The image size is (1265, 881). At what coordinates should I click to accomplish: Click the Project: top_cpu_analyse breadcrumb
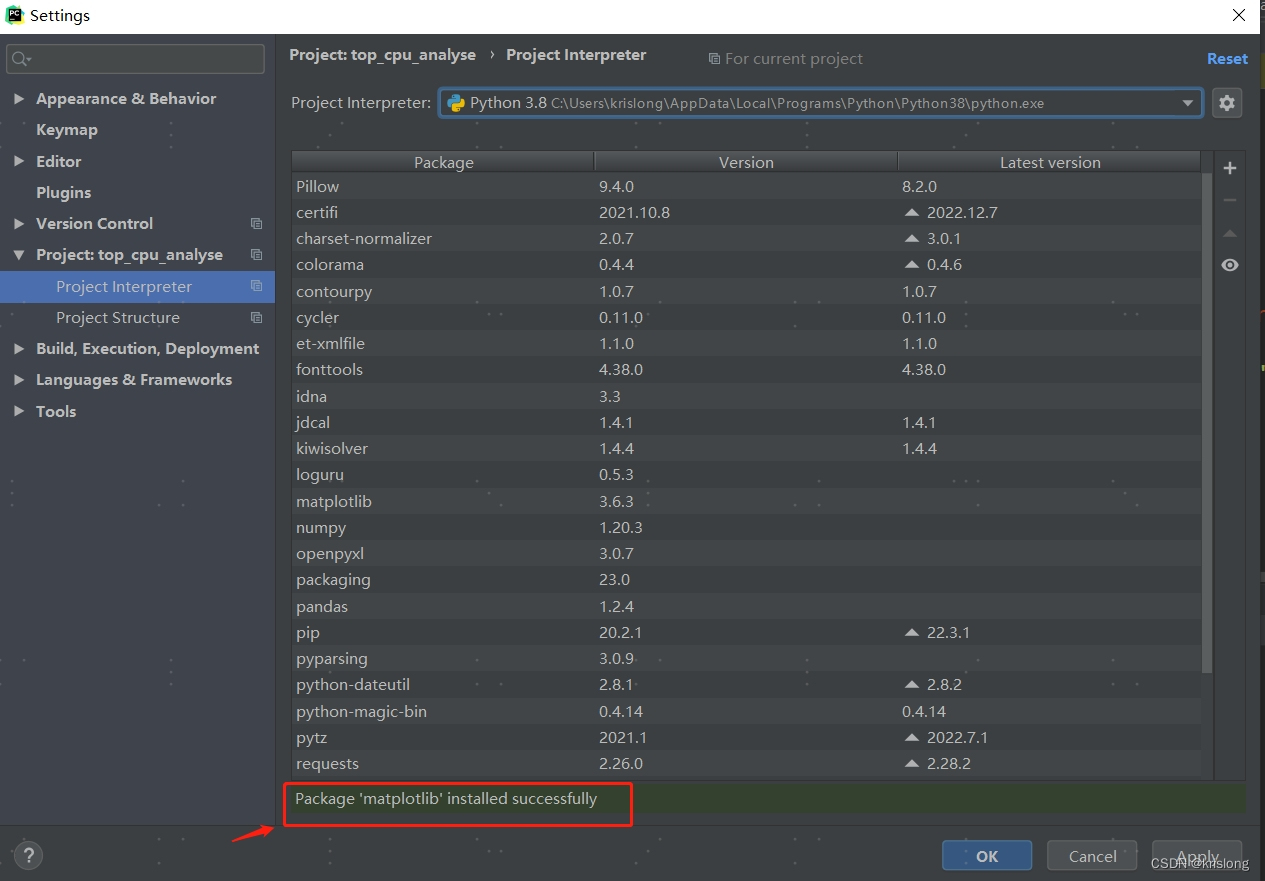[382, 55]
